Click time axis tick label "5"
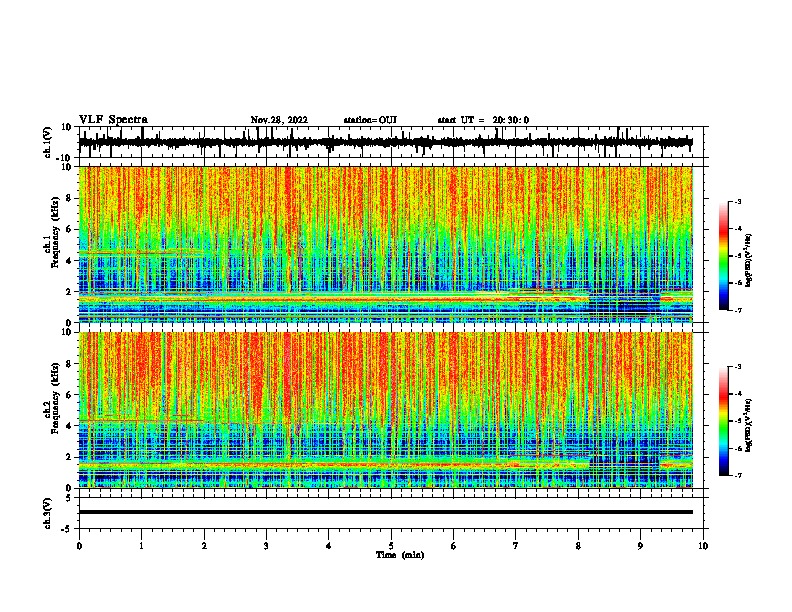The image size is (792, 612). pos(391,546)
